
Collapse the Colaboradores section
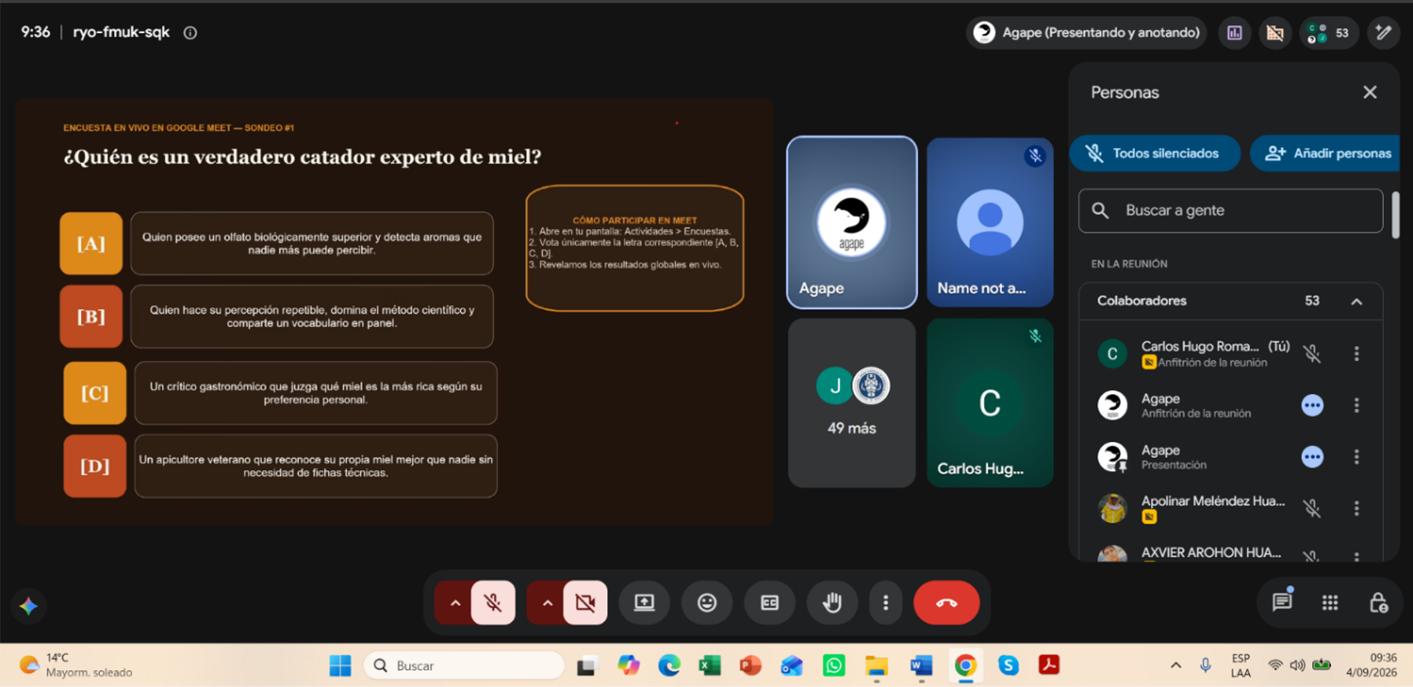point(1356,301)
